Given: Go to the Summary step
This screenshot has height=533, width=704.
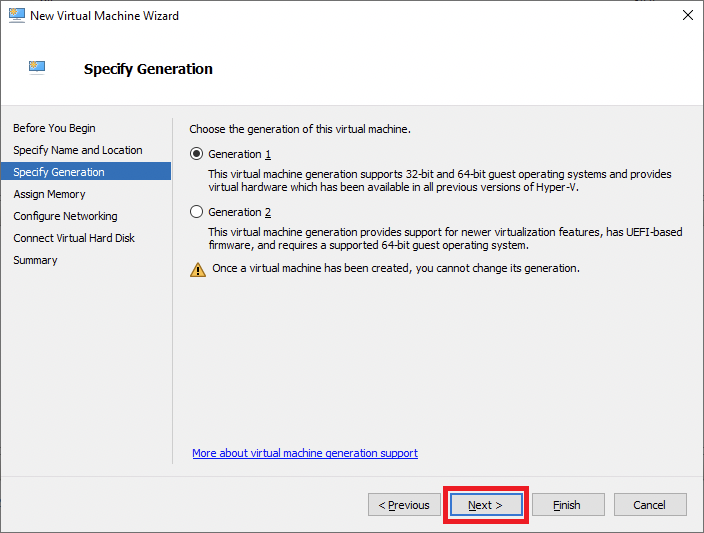Looking at the screenshot, I should click(35, 260).
